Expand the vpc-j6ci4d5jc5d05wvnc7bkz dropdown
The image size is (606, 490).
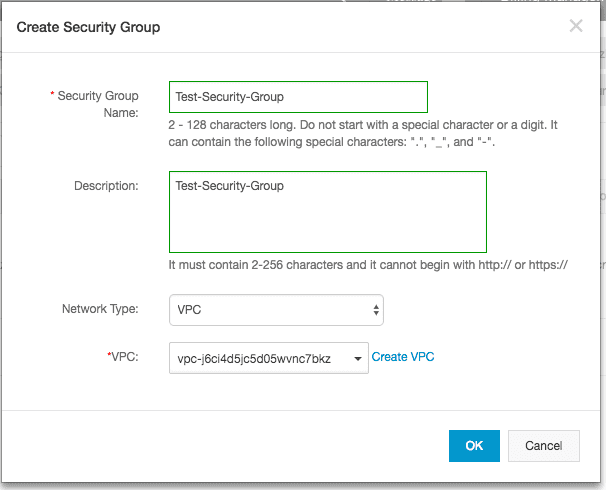click(269, 358)
